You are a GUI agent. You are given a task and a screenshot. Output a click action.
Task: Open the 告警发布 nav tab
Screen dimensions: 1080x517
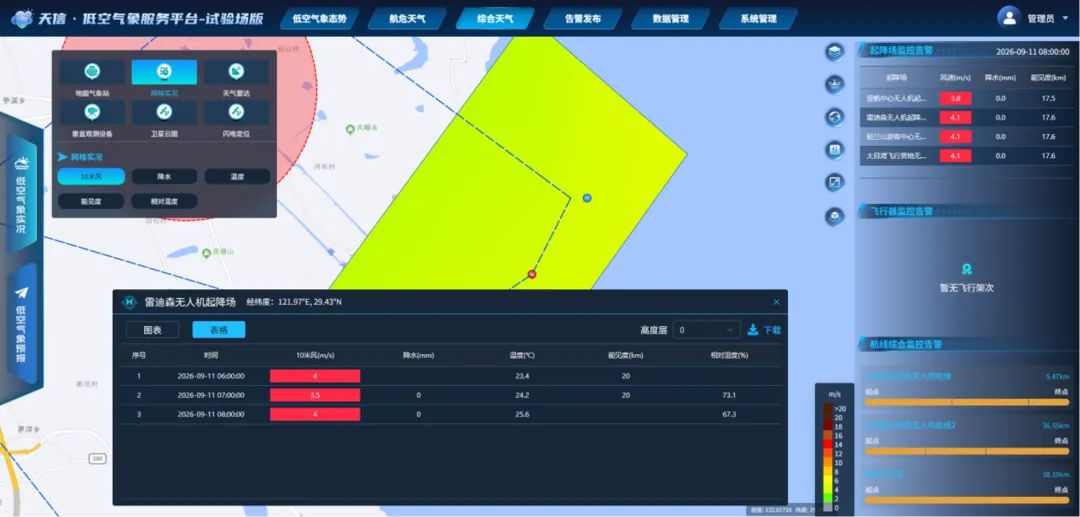coord(583,19)
